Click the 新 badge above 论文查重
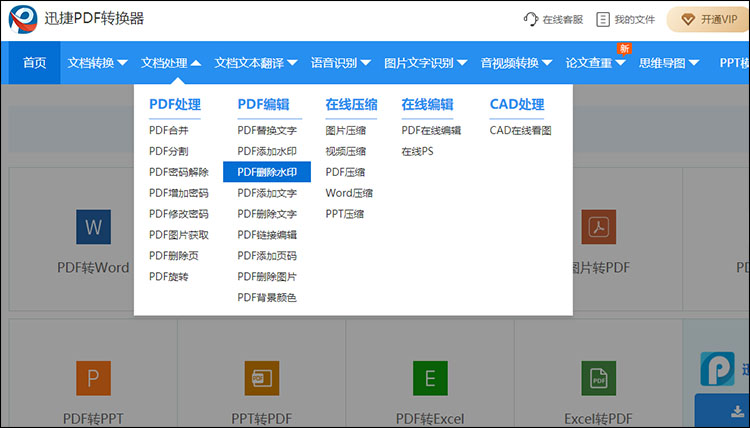Image resolution: width=750 pixels, height=428 pixels. point(624,48)
